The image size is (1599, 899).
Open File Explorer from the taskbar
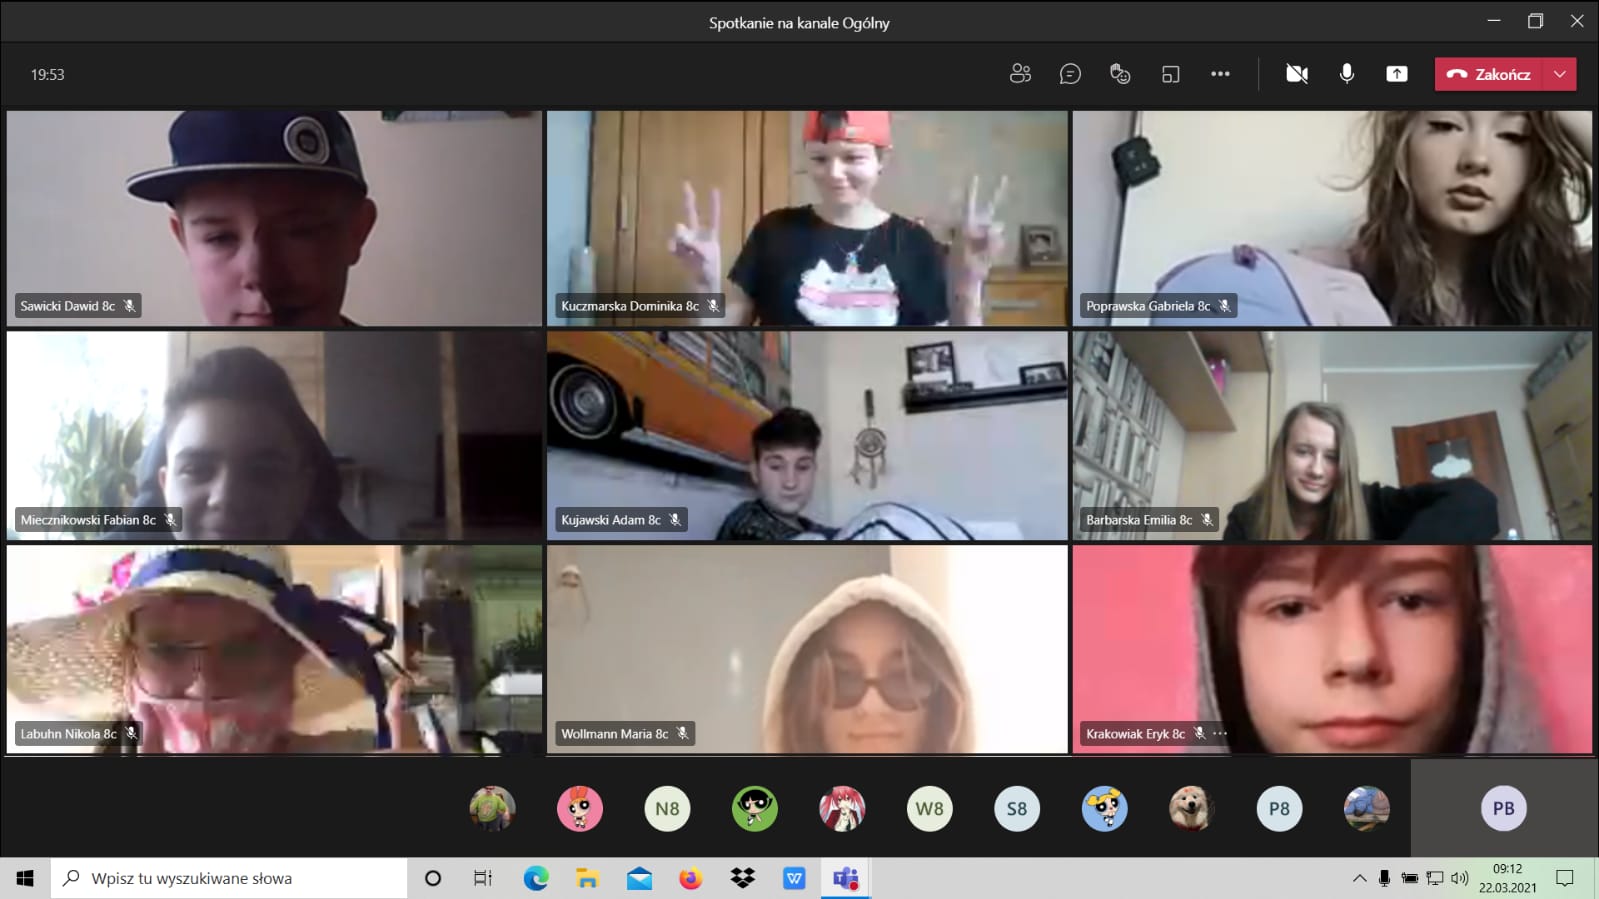pos(587,878)
